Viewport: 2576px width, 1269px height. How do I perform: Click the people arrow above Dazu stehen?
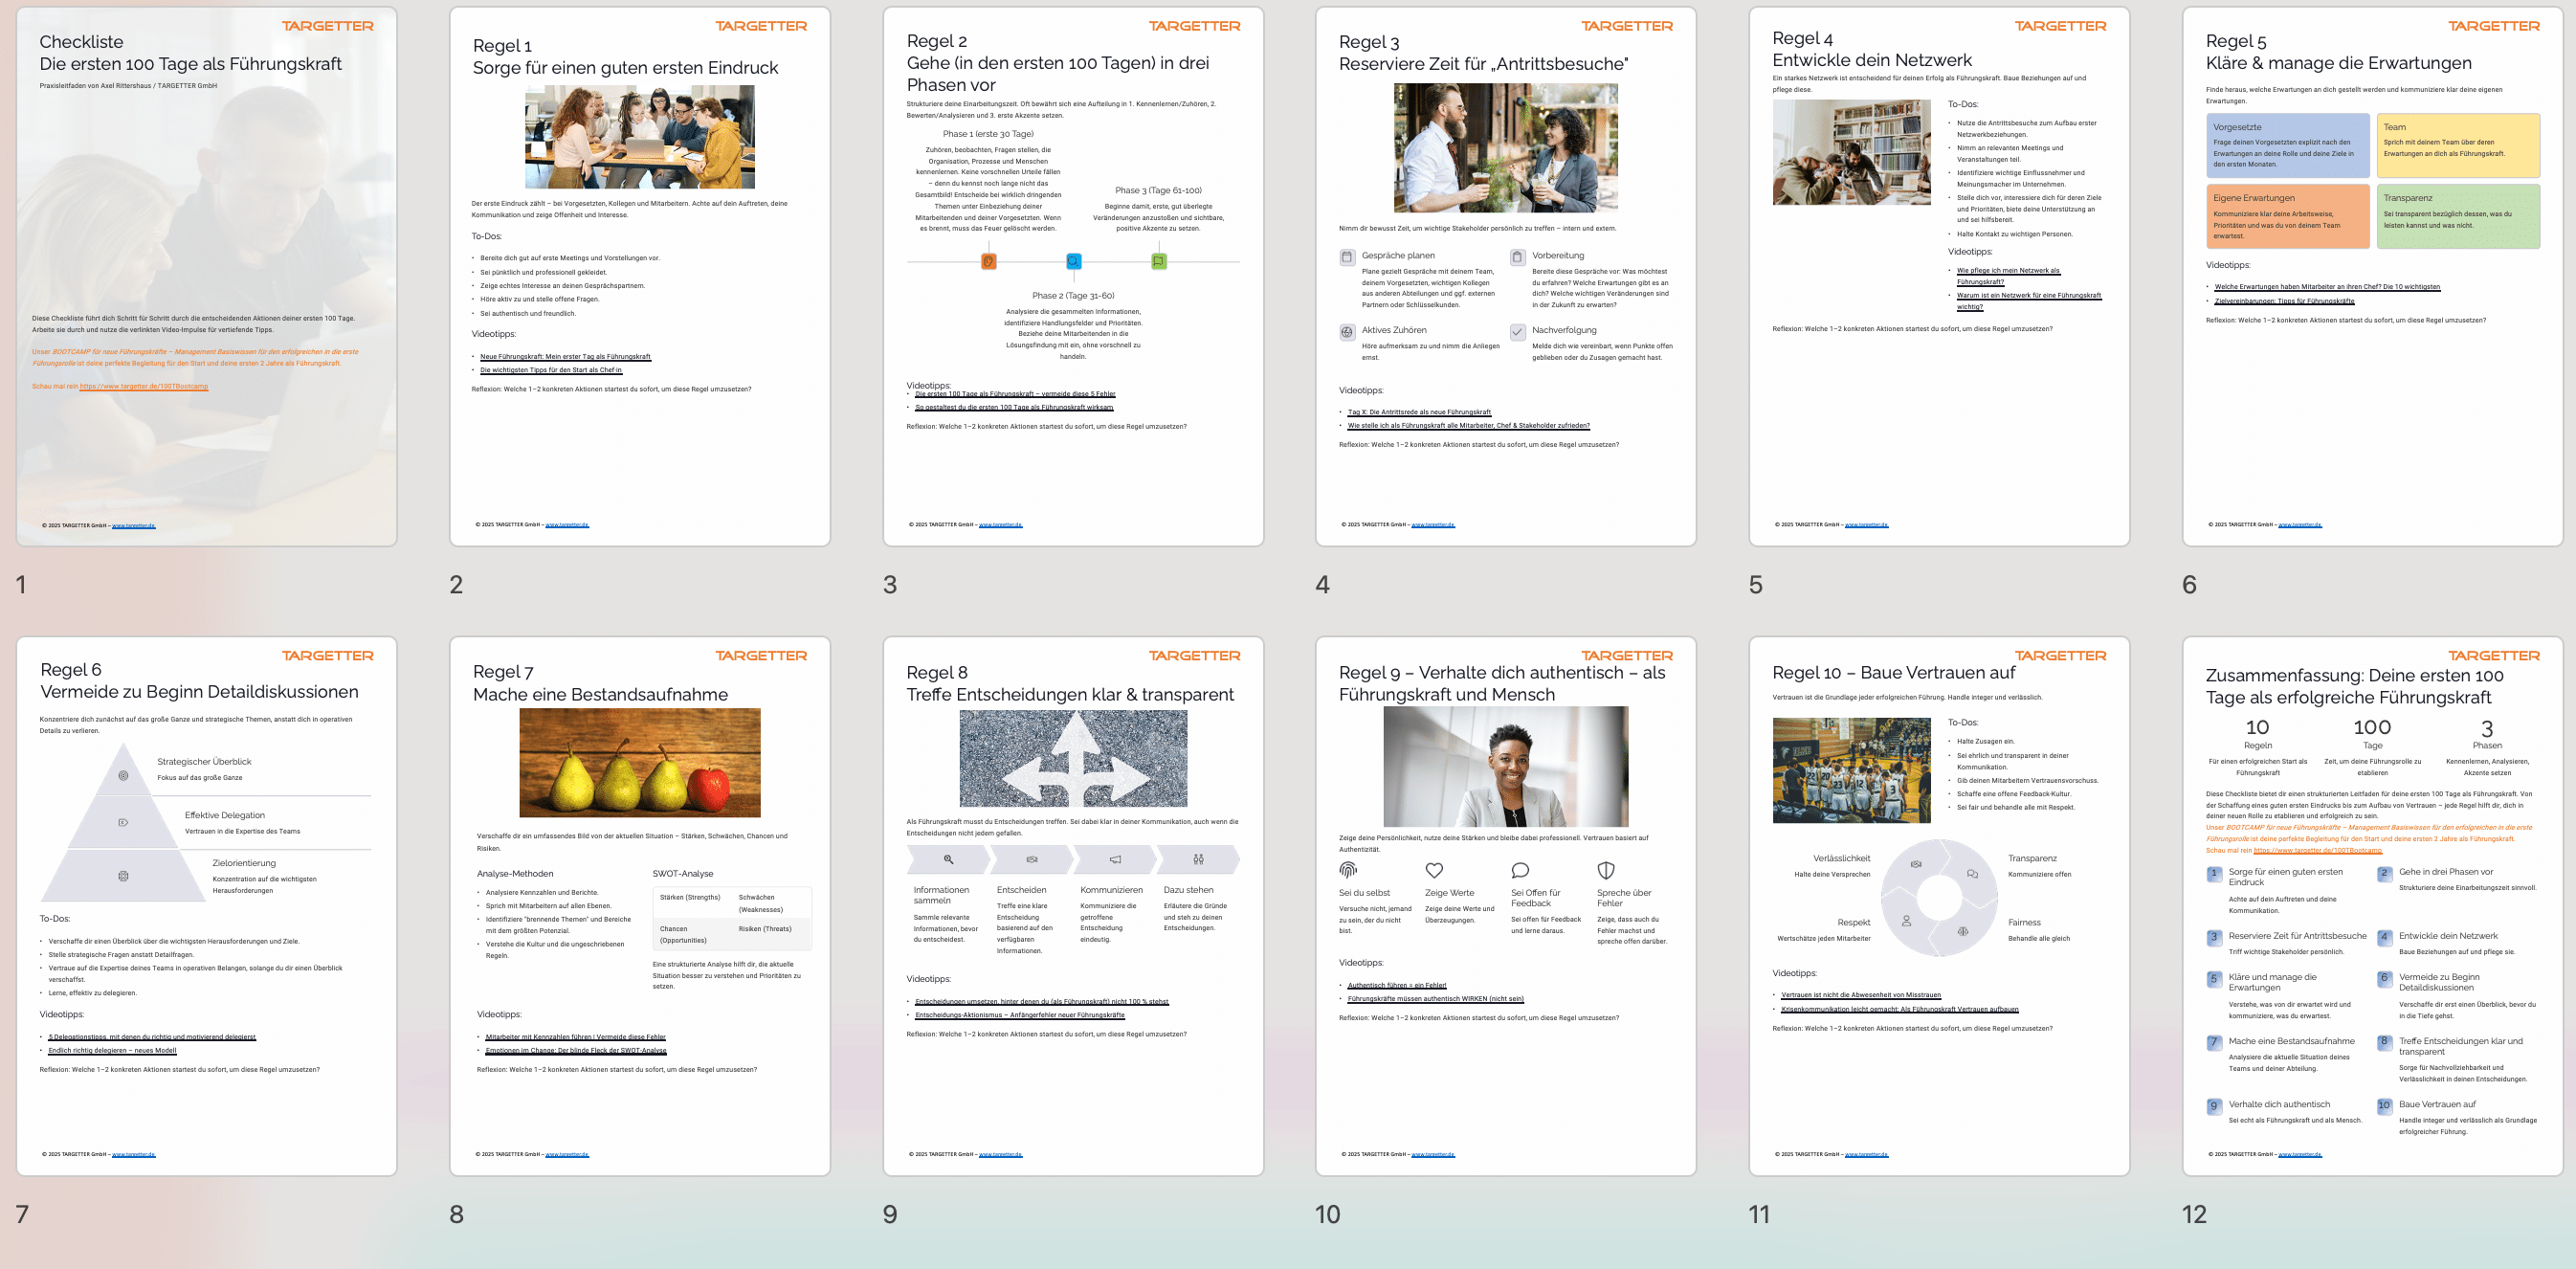coord(1198,859)
